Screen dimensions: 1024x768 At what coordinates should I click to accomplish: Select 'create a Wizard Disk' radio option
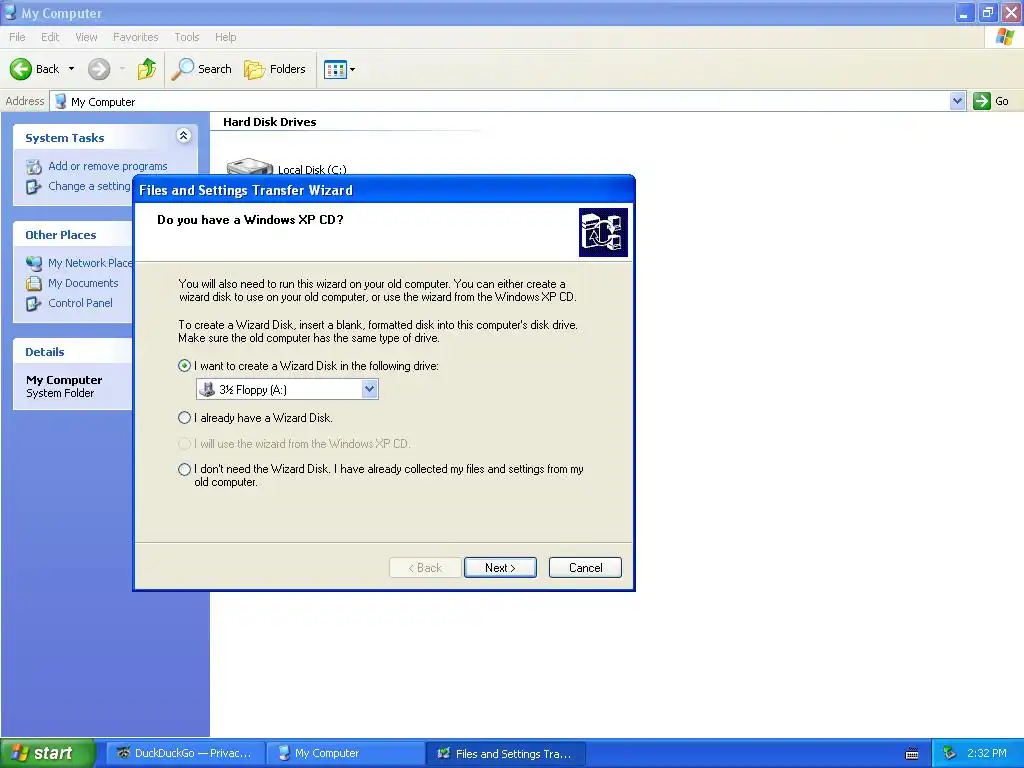coord(184,366)
